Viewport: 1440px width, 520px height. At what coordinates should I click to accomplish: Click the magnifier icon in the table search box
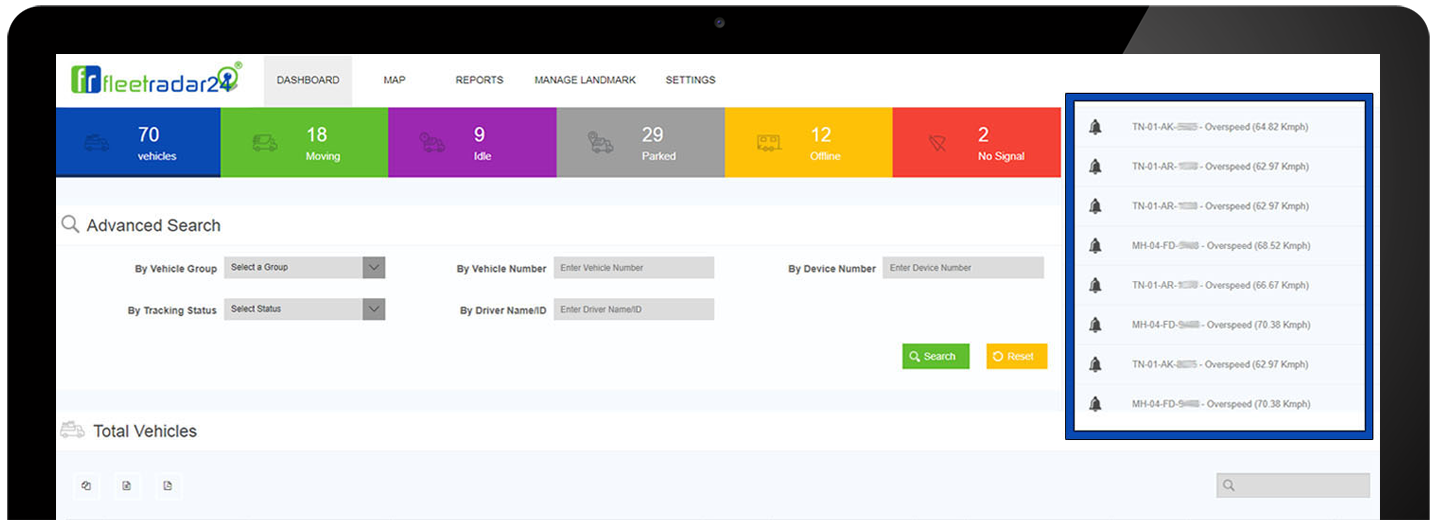click(1229, 485)
